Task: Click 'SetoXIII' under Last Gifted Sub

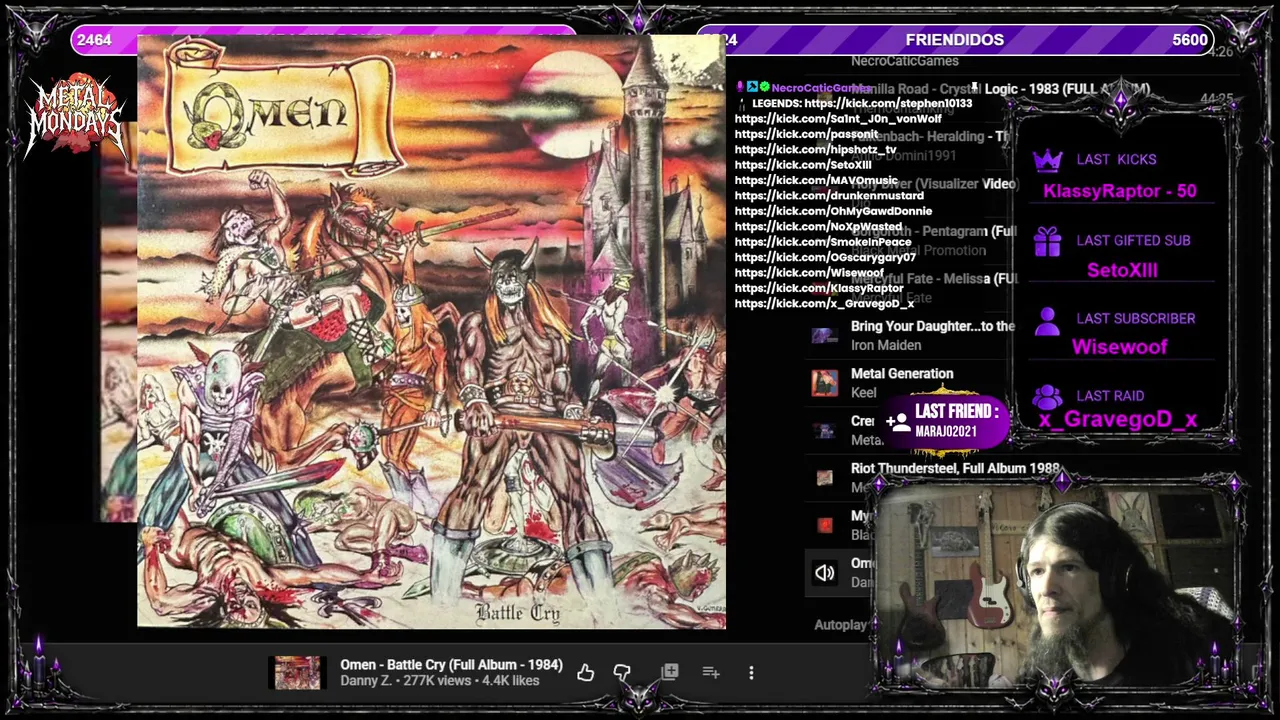Action: 1122,270
